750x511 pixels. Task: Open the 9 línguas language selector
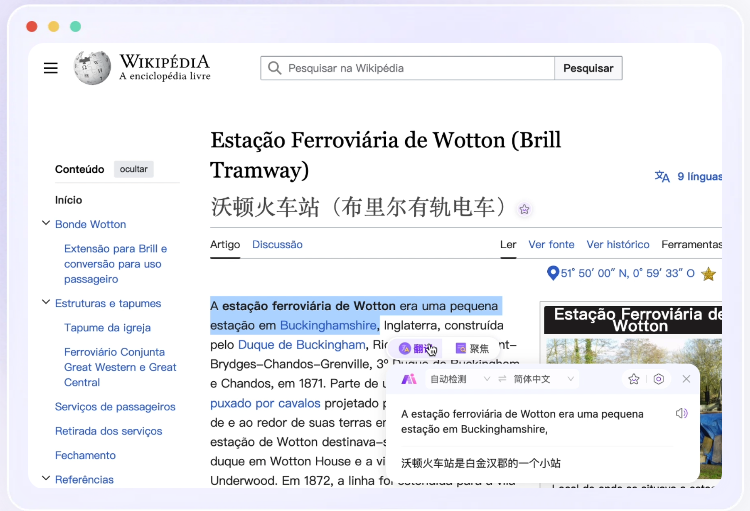click(x=699, y=177)
